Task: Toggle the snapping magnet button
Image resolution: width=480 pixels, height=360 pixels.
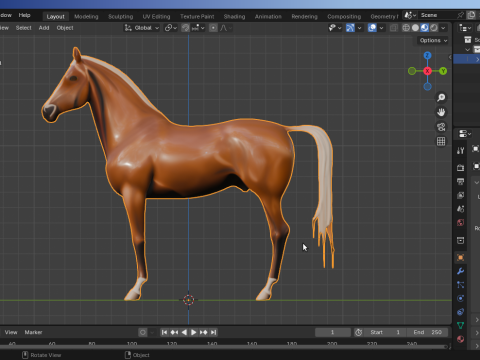Action: [185, 28]
